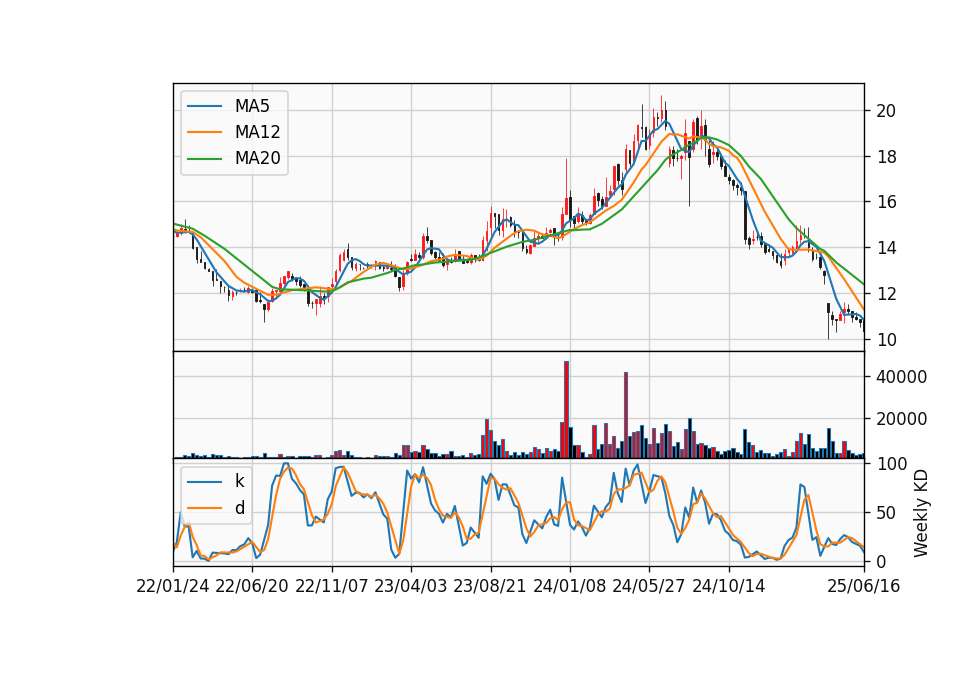Click the orange MA12 legend line sample
960x690 pixels.
tap(204, 132)
